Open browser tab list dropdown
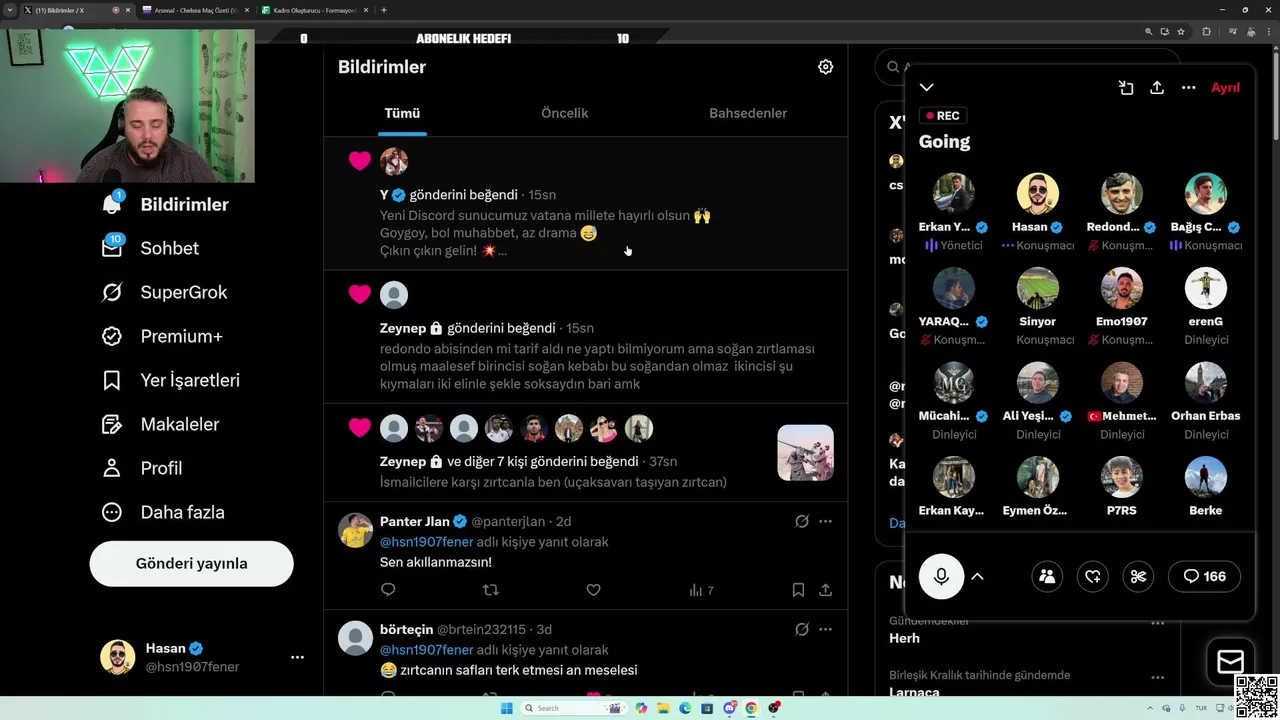This screenshot has height=720, width=1280. (10, 10)
